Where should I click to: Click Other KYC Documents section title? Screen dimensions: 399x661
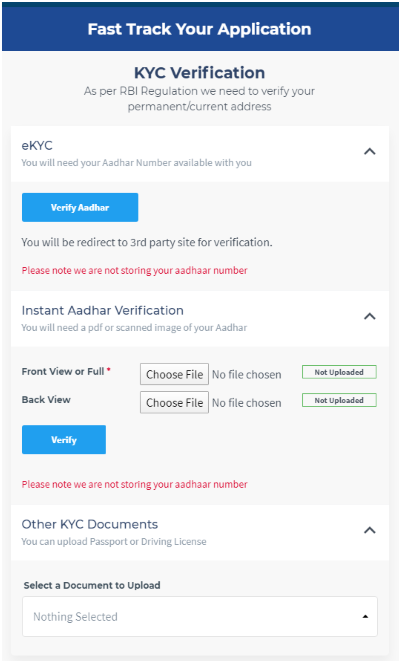(90, 524)
